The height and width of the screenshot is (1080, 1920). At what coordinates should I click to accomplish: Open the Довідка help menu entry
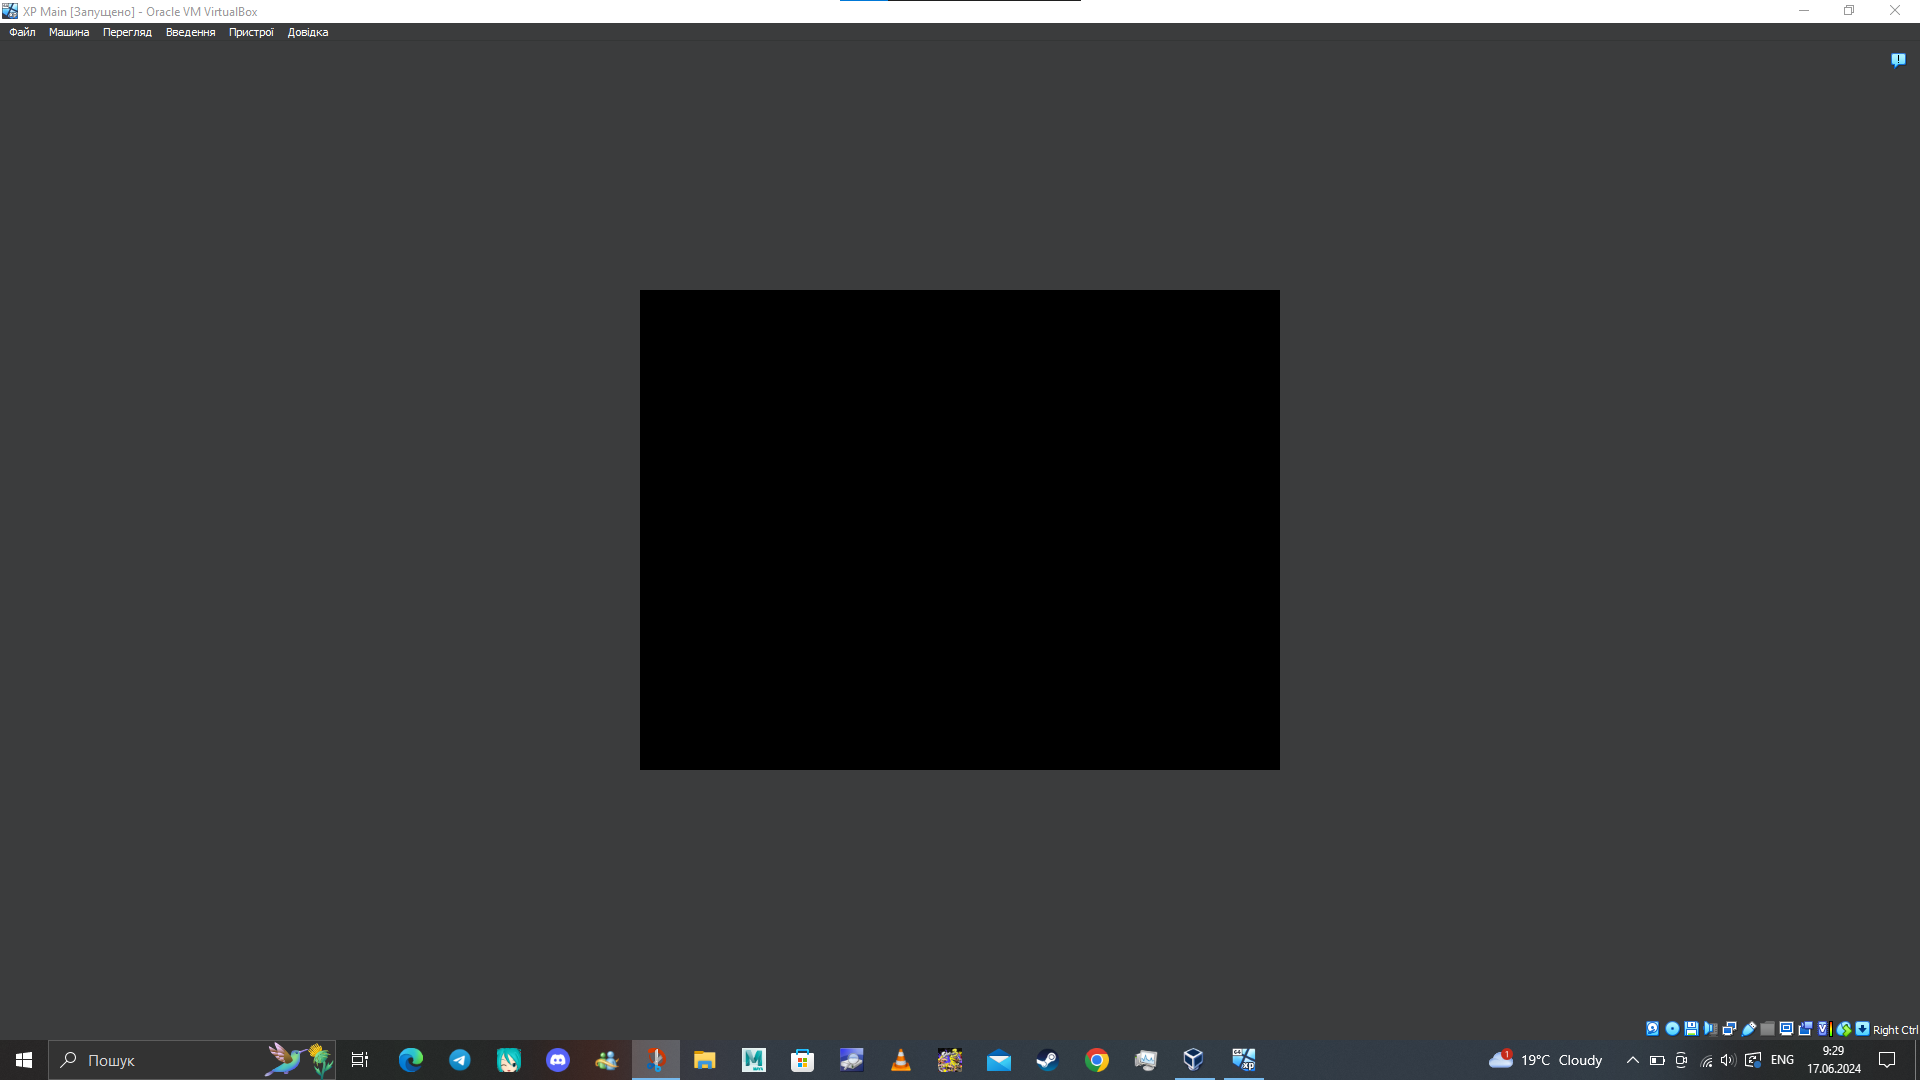tap(308, 32)
